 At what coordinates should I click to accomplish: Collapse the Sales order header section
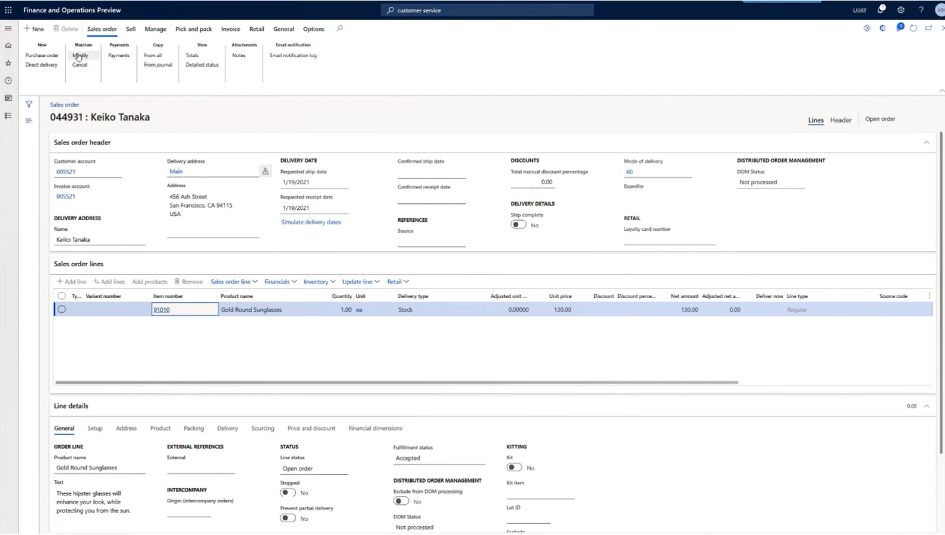tap(926, 142)
